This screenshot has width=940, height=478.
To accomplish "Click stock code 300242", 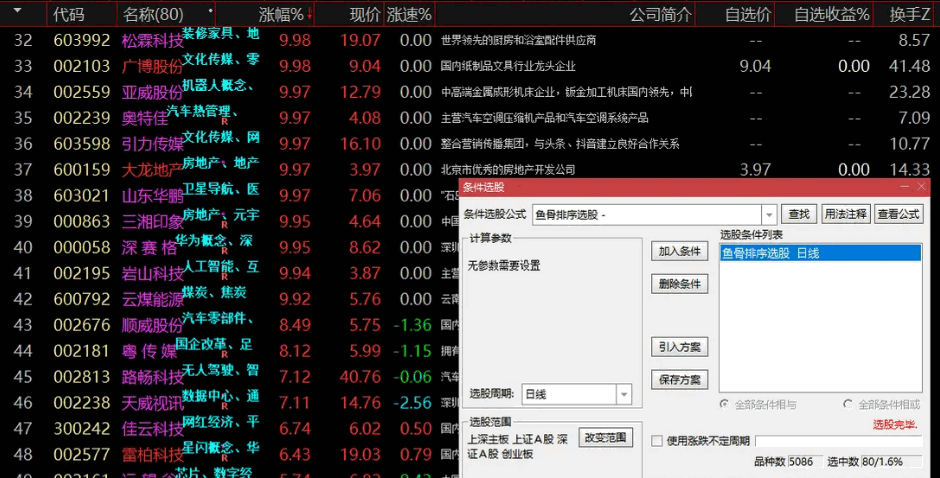I will (x=82, y=428).
